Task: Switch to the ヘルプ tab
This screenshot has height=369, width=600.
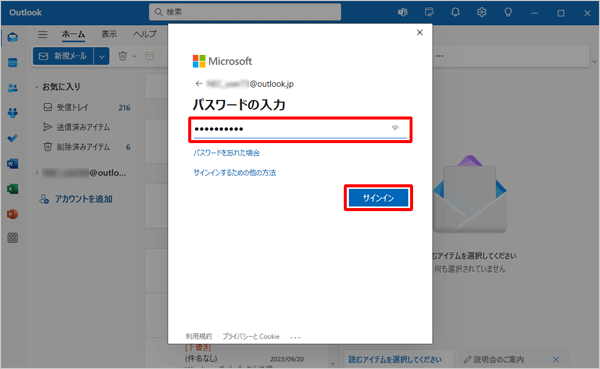Action: (145, 34)
